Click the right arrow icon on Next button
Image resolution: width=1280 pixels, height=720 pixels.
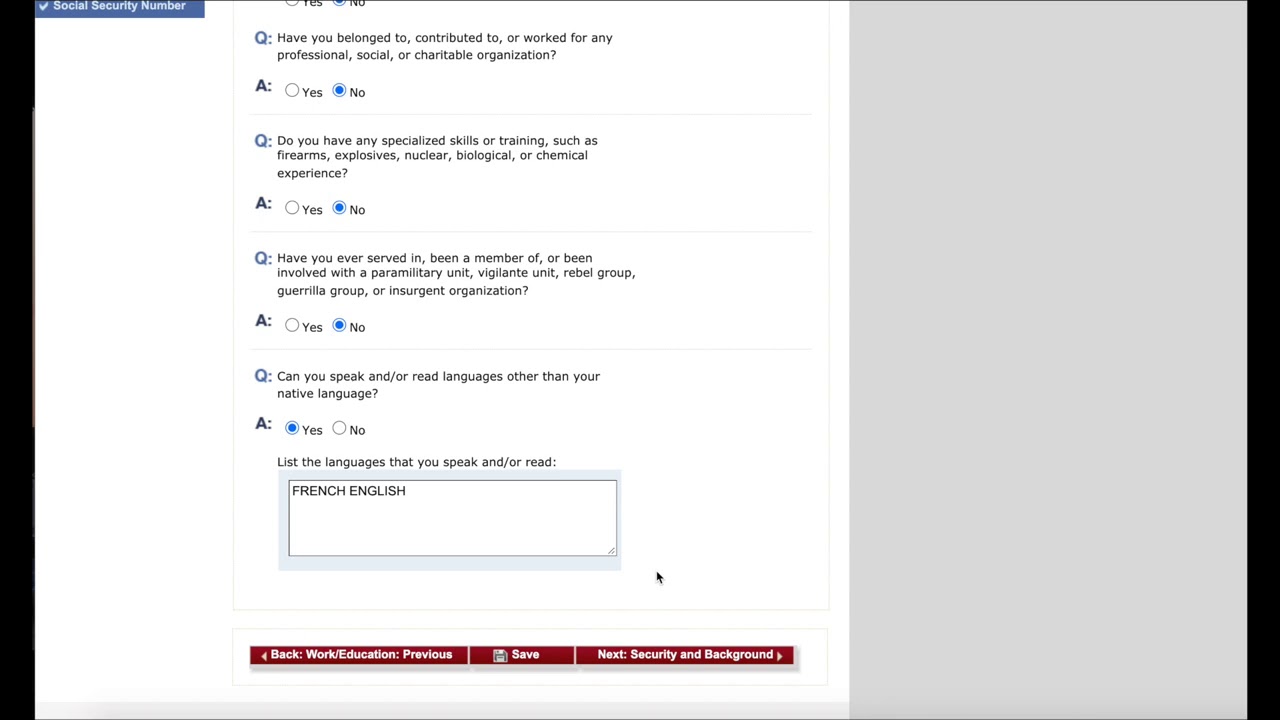780,656
